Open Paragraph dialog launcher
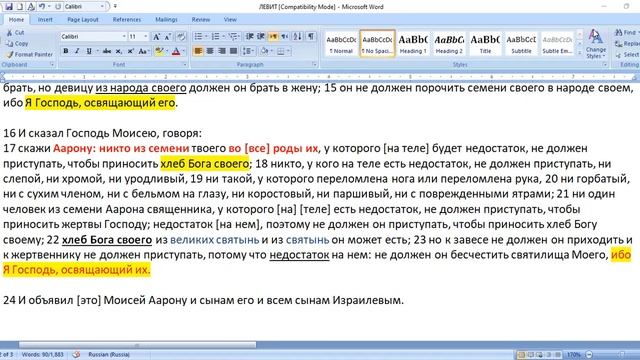This screenshot has width=640, height=360. coord(314,64)
